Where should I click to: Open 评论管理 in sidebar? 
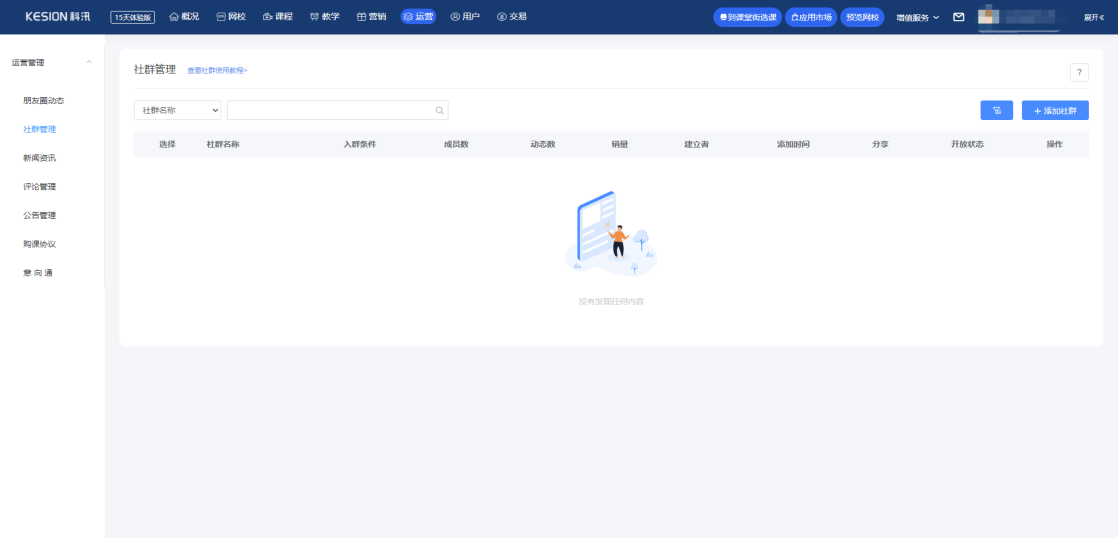(x=39, y=187)
